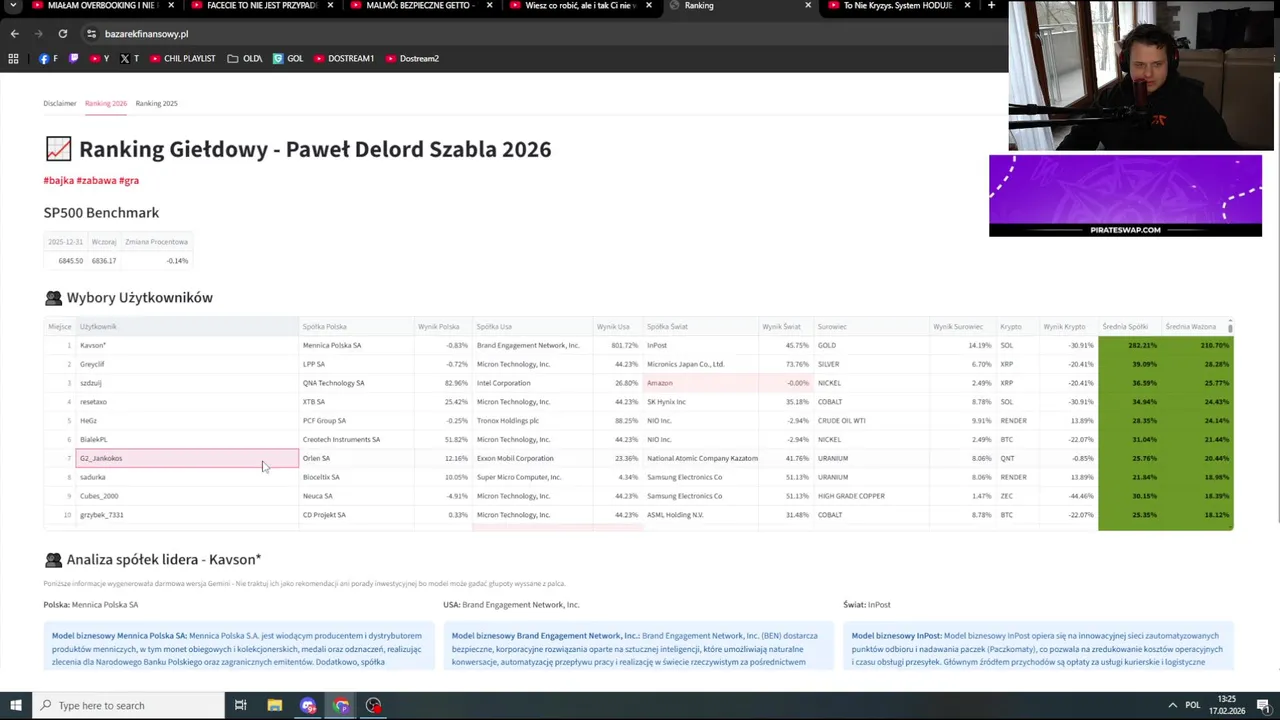
Task: Open Task View in the taskbar
Action: click(x=240, y=705)
